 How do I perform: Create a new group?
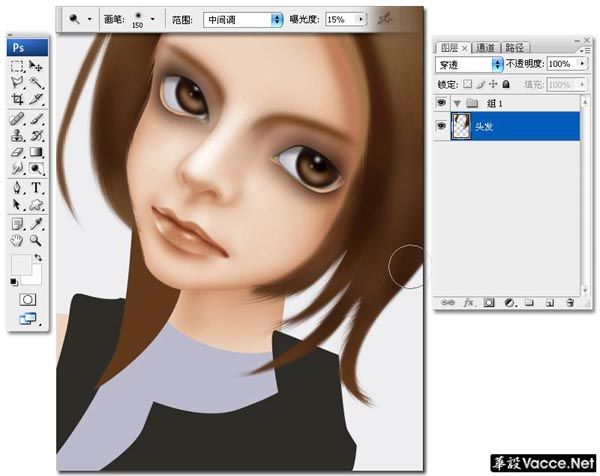529,303
